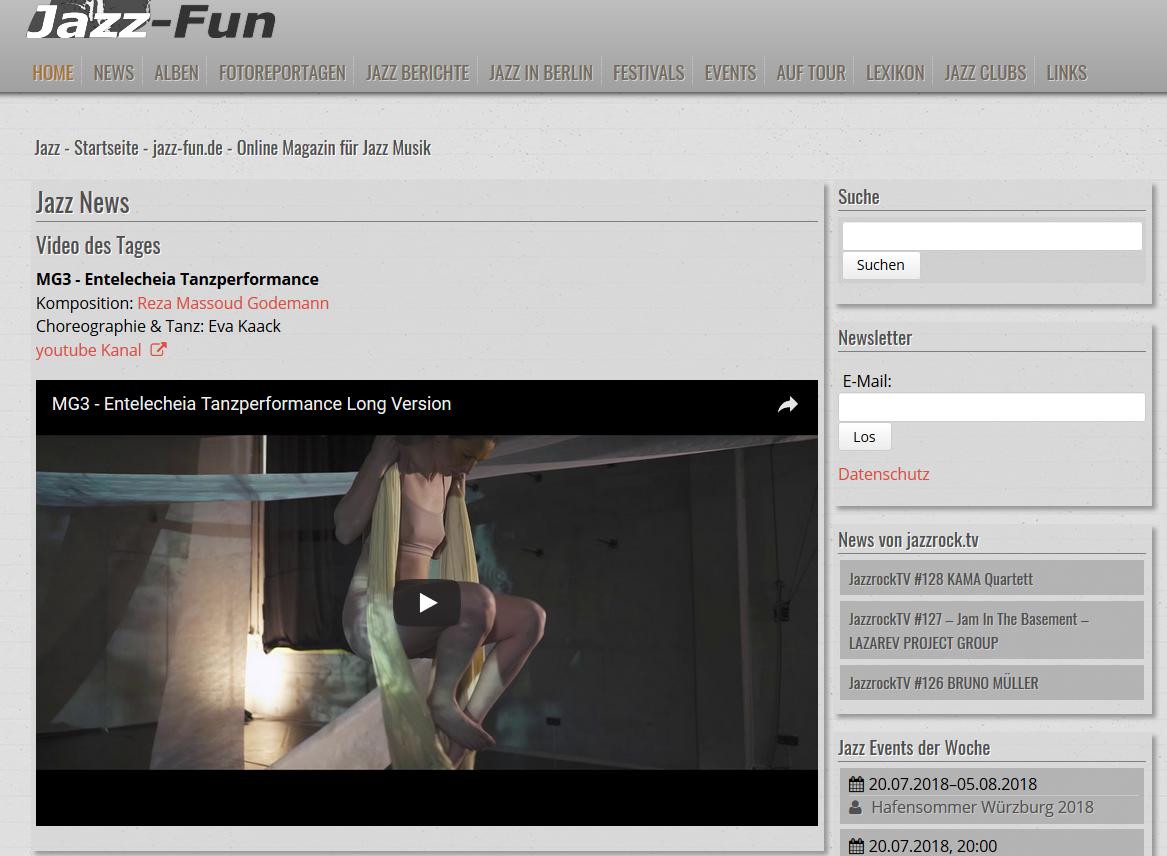
Task: Open the HOME menu item
Action: [x=53, y=72]
